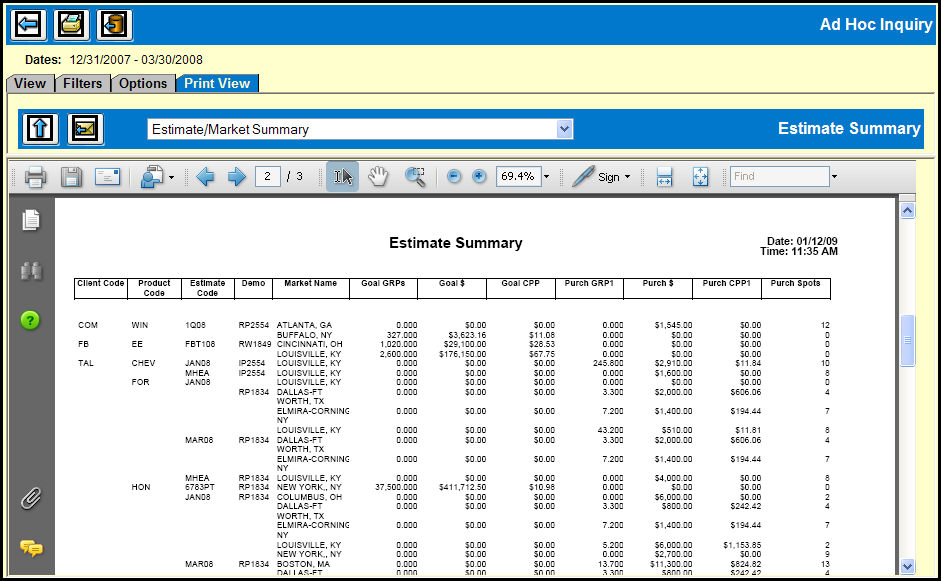Screen dimensions: 941x581
Task: Click the FBT108 estimate code
Action: pyautogui.click(x=200, y=345)
